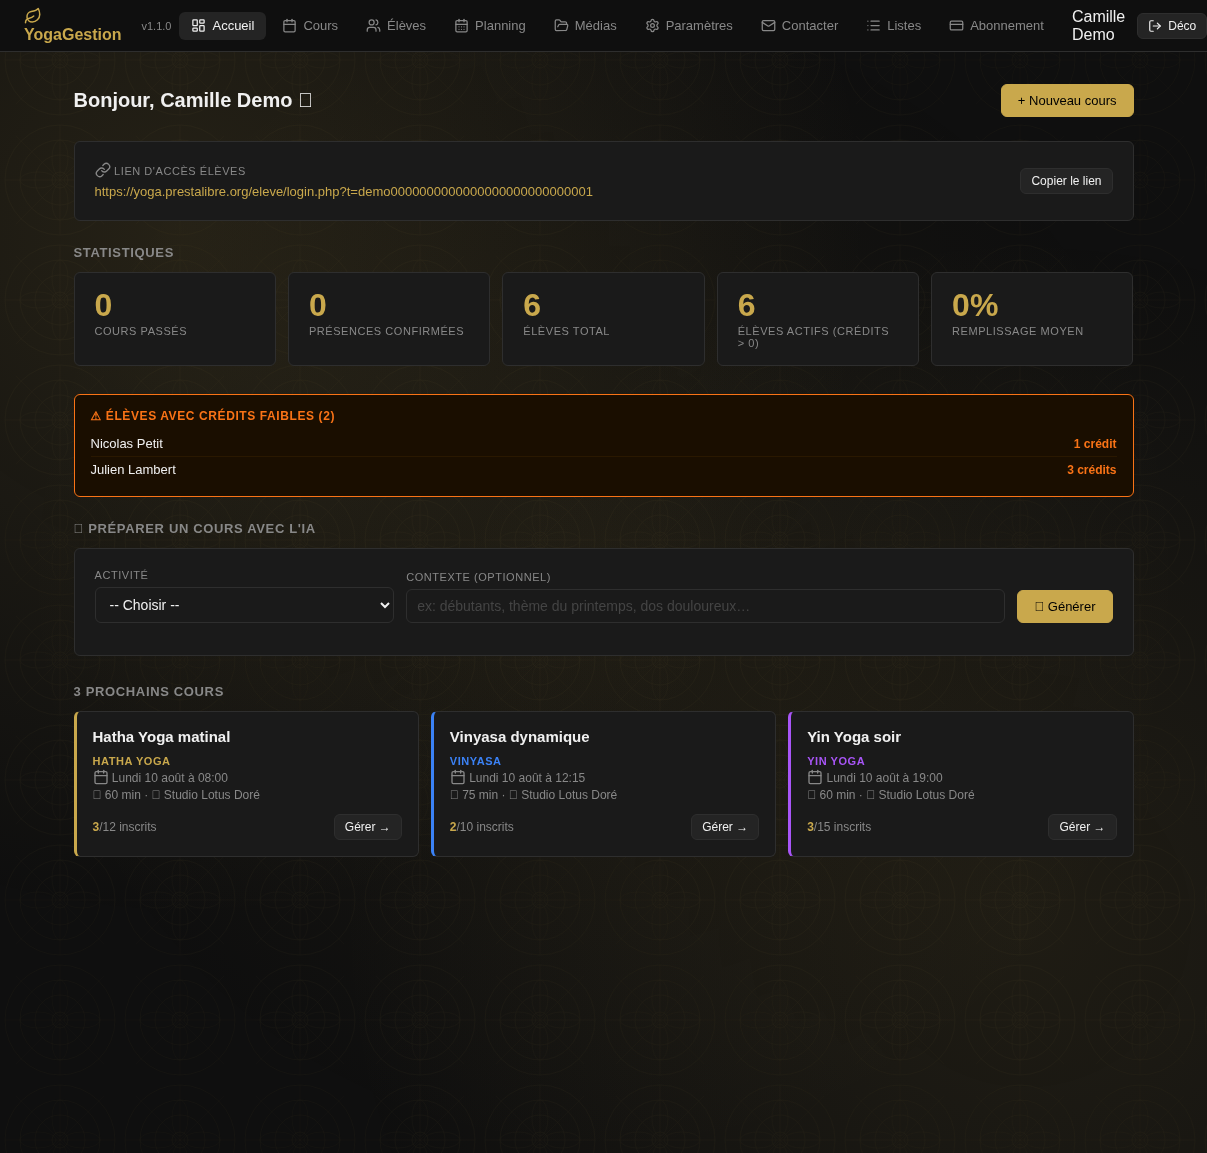Click the Cours calendar icon in navbar
This screenshot has height=1153, width=1207.
[289, 26]
